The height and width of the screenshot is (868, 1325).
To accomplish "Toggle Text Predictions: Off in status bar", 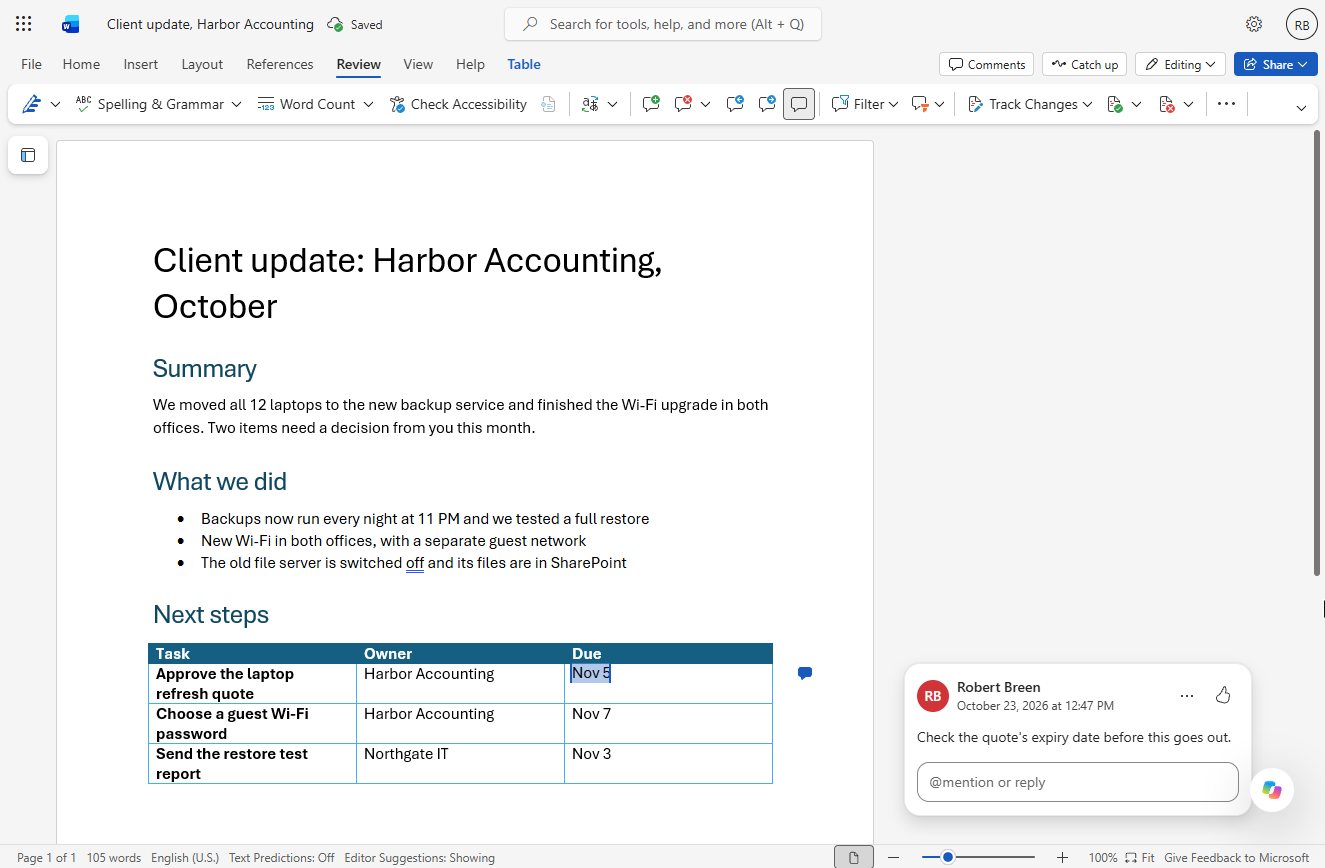I will coord(282,857).
